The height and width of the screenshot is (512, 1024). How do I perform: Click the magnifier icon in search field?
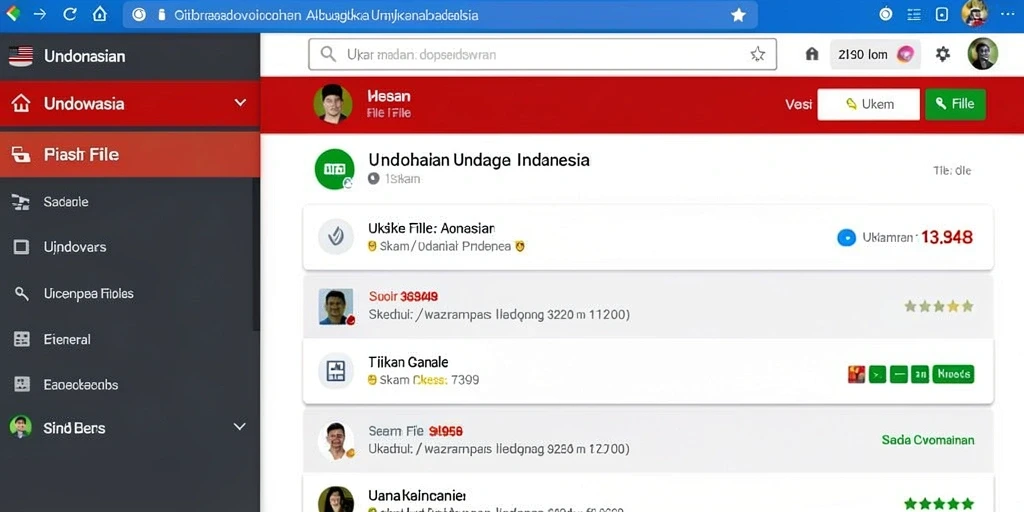pyautogui.click(x=328, y=54)
